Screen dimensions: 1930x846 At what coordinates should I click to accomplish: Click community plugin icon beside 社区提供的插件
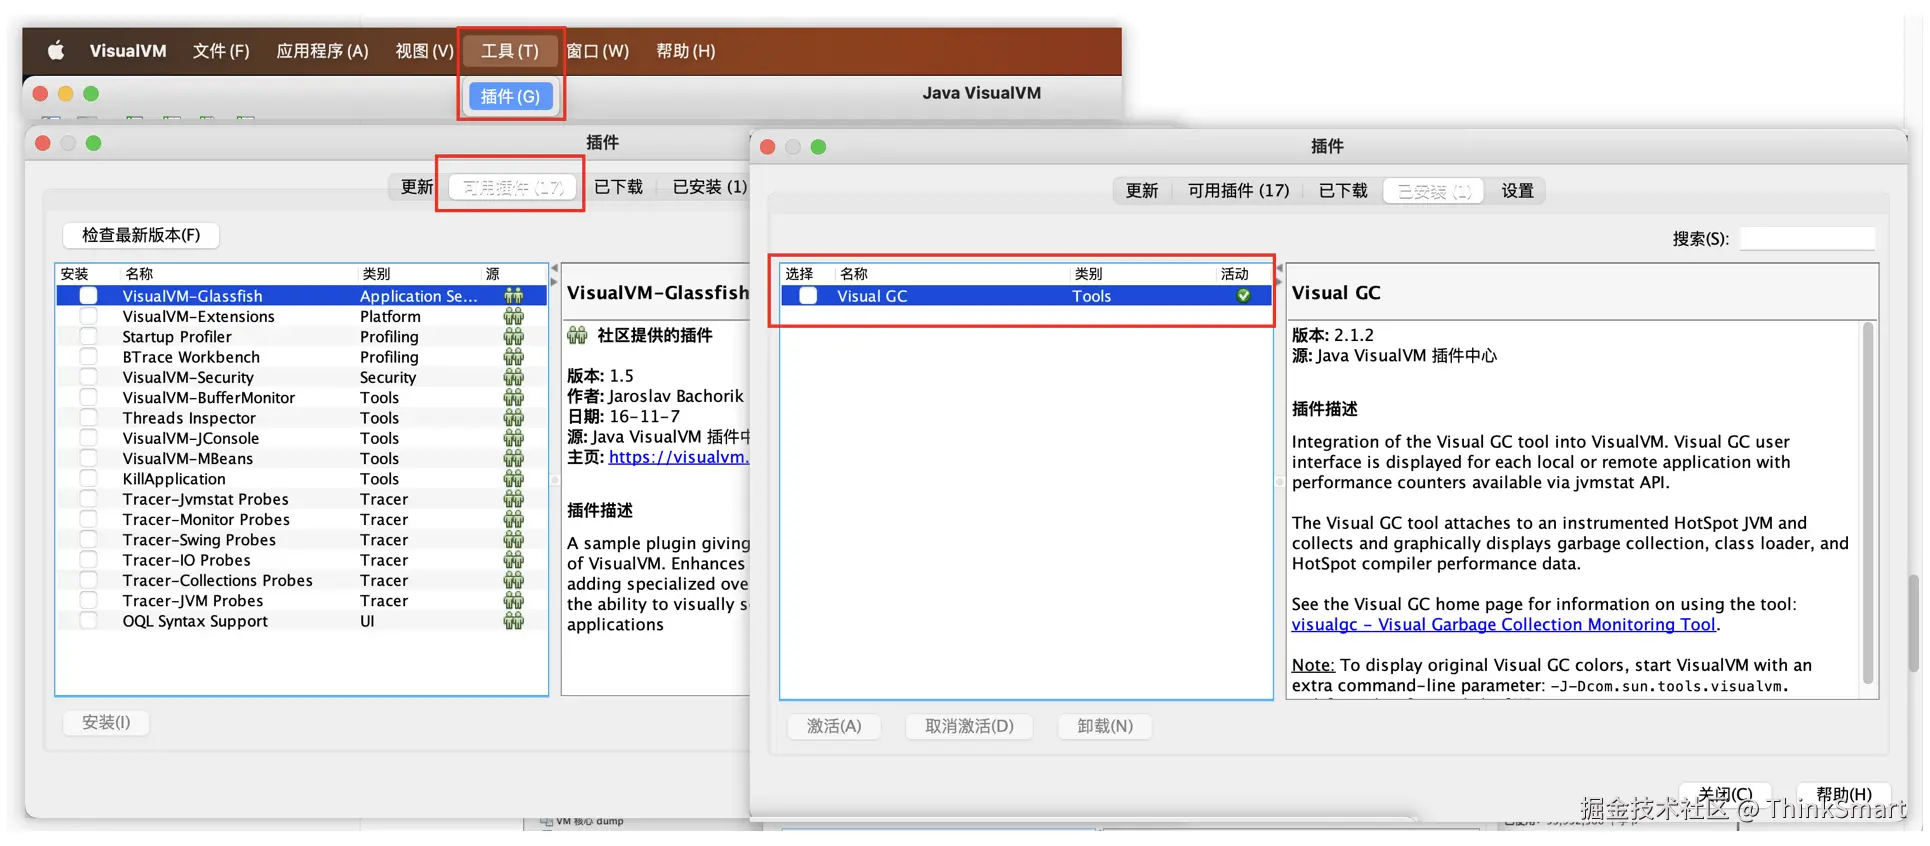tap(578, 335)
